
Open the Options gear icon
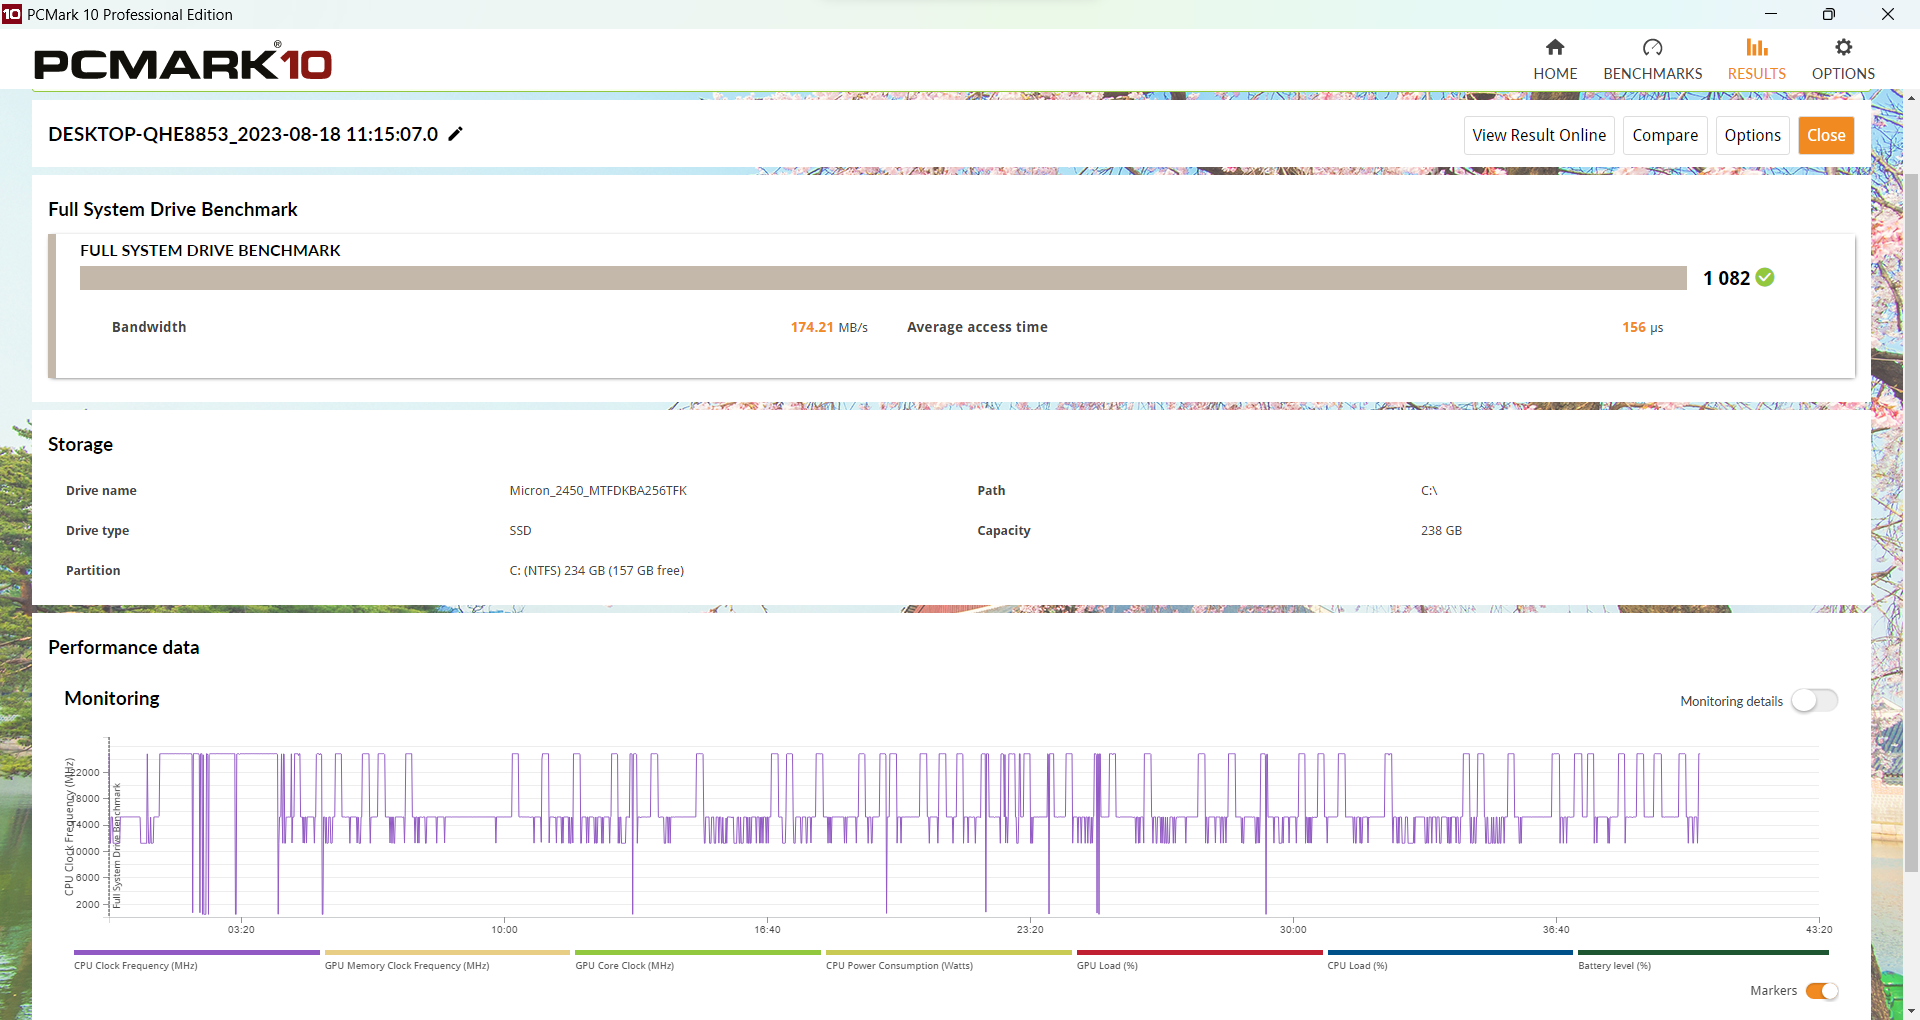(1843, 47)
